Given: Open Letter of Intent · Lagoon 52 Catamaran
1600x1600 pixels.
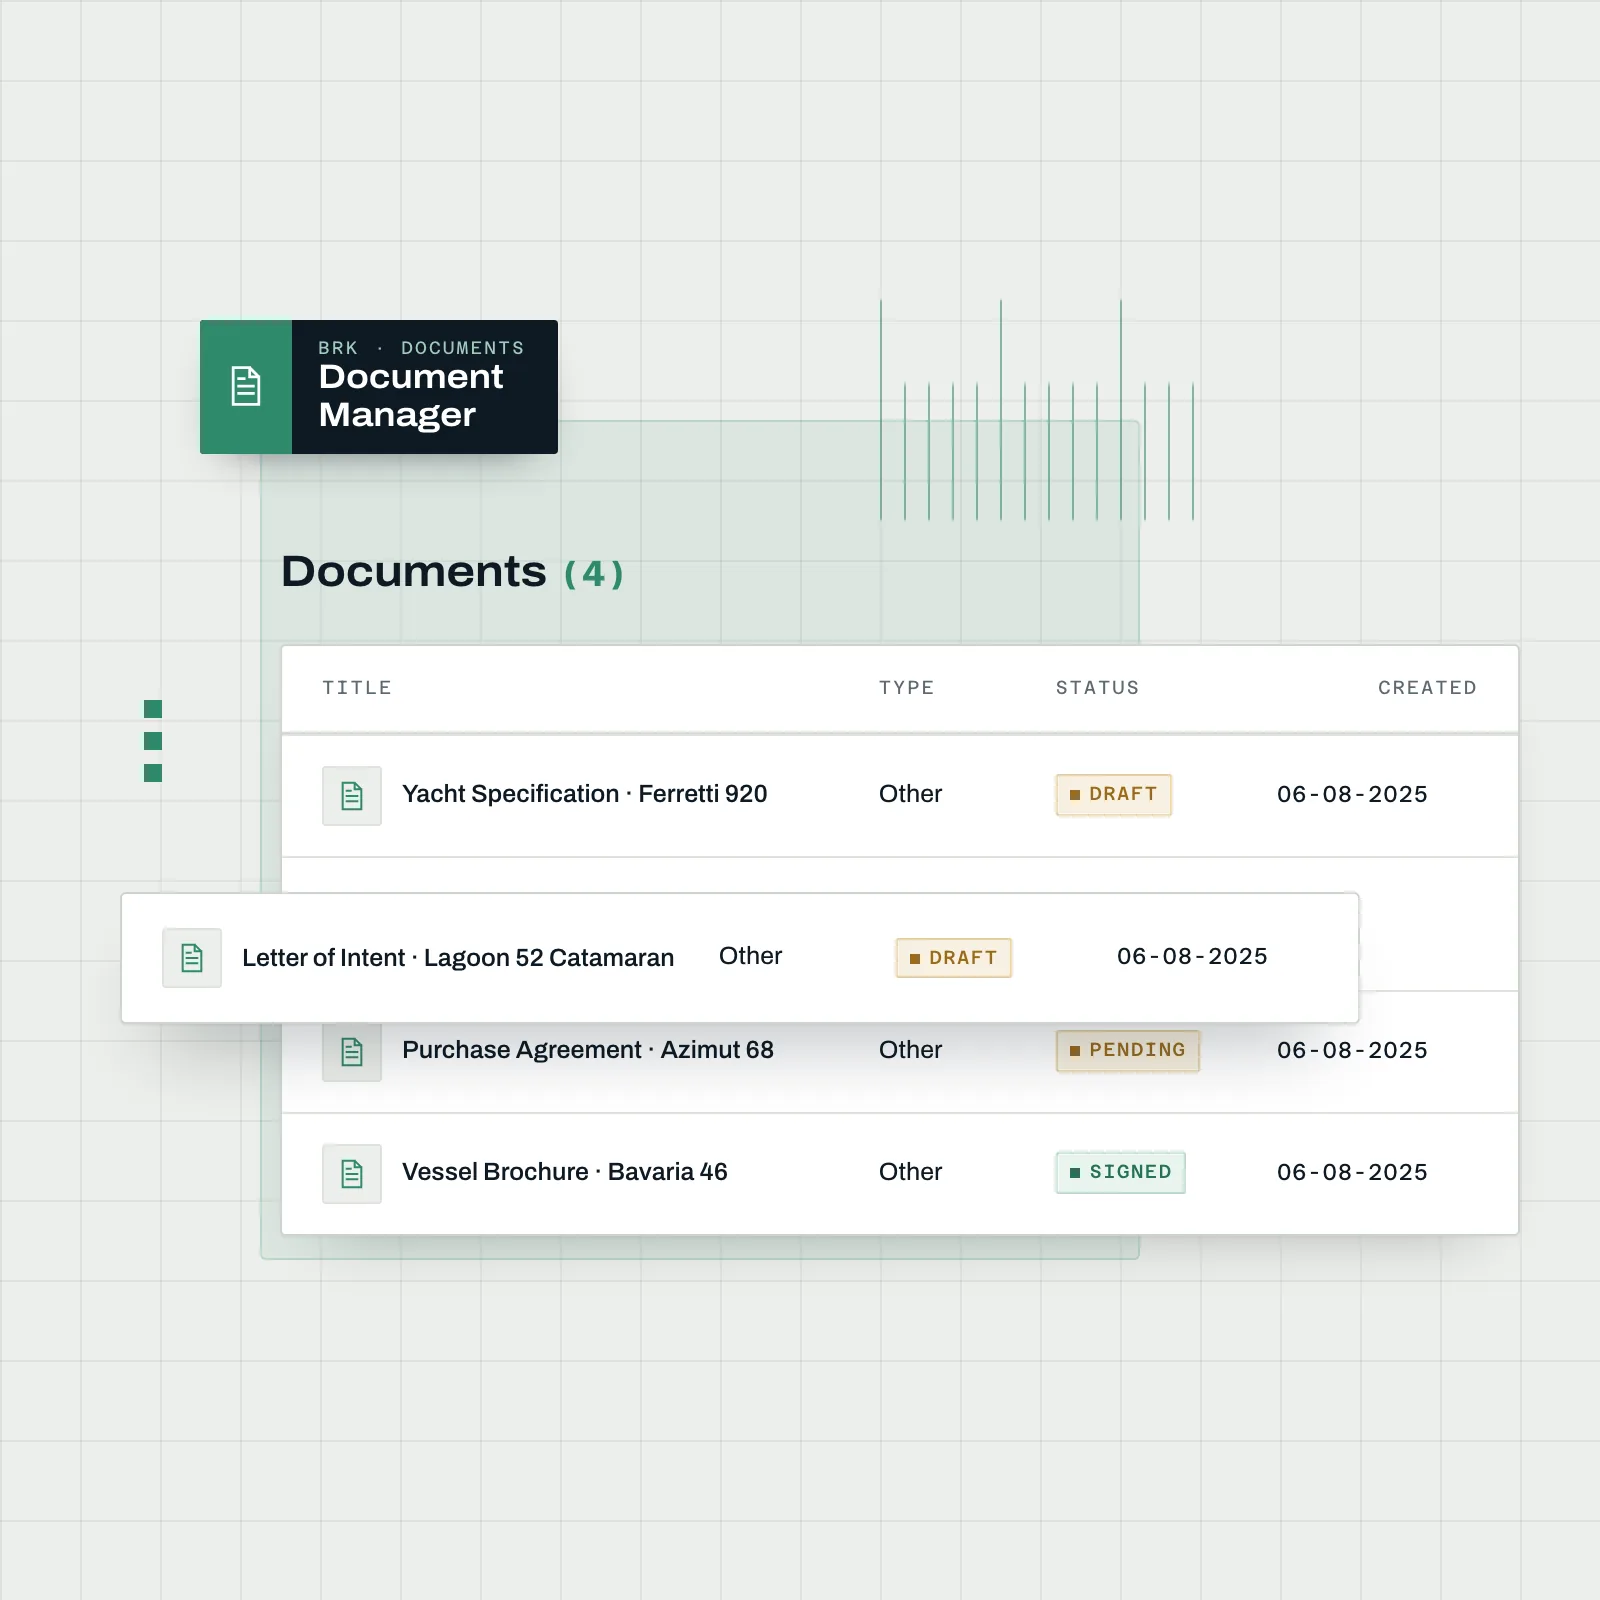Looking at the screenshot, I should tap(458, 958).
